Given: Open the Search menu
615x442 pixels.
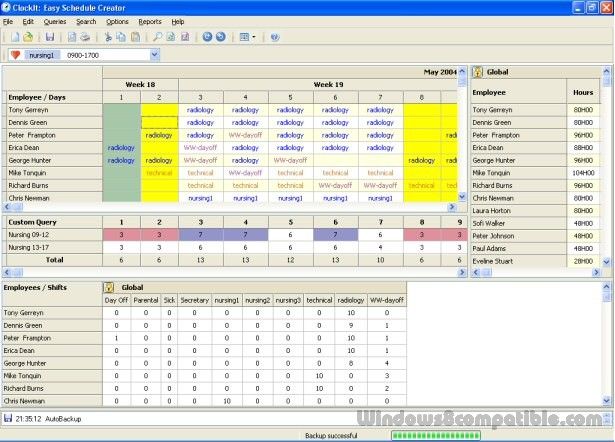Looking at the screenshot, I should click(86, 22).
